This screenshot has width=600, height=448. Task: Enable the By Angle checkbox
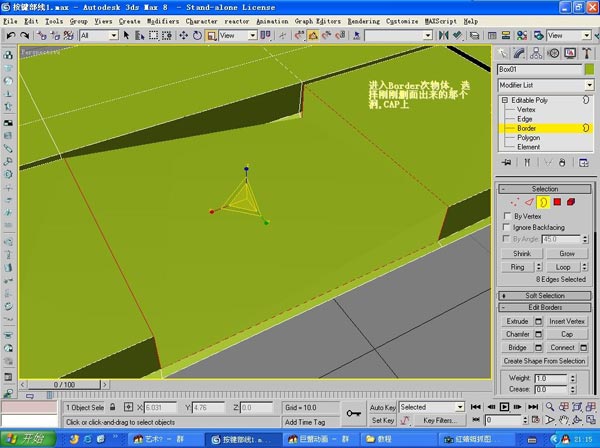[x=507, y=239]
